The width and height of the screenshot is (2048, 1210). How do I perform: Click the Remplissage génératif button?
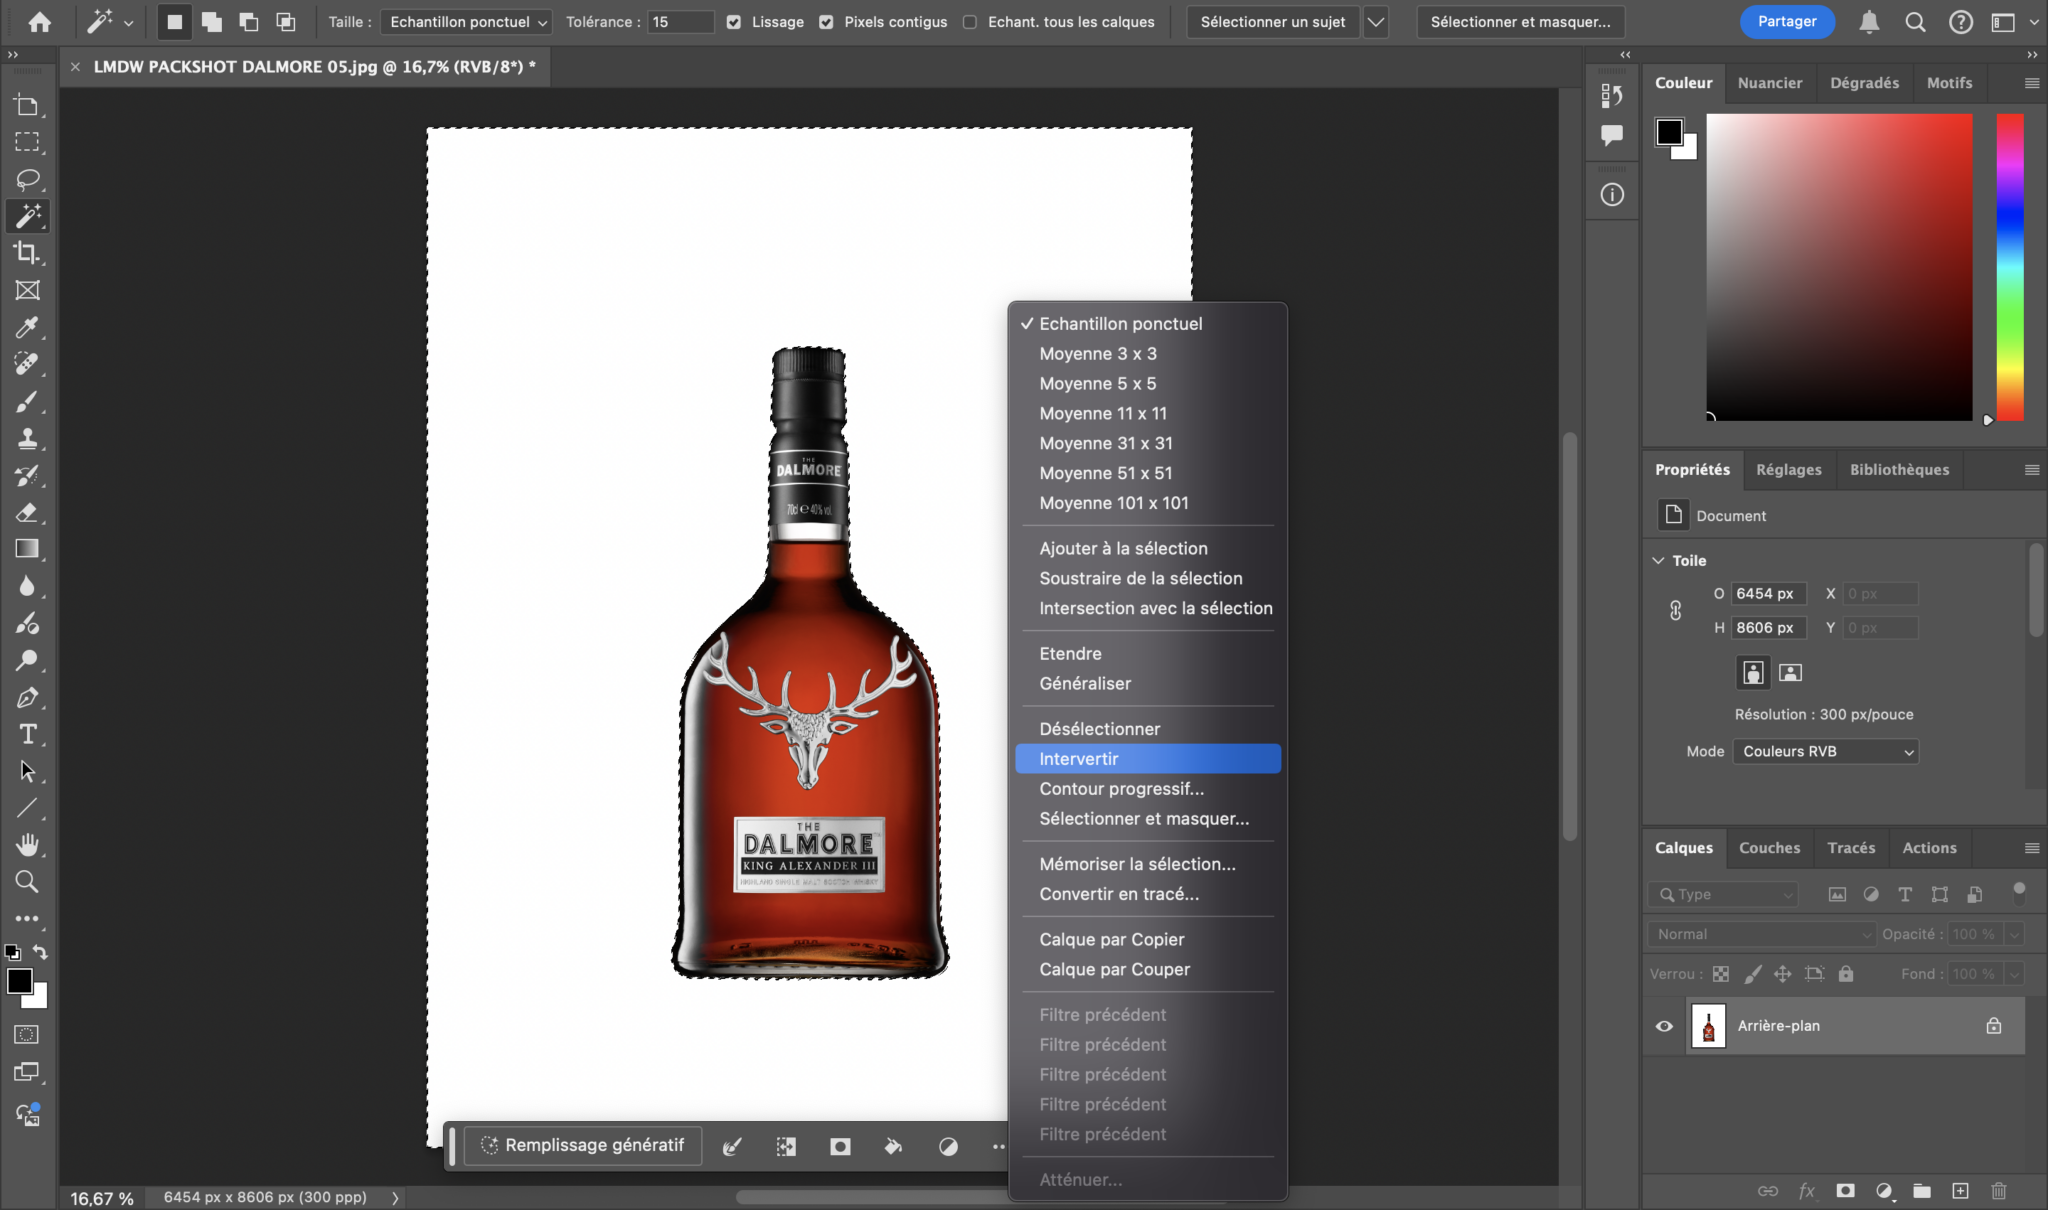pos(583,1146)
